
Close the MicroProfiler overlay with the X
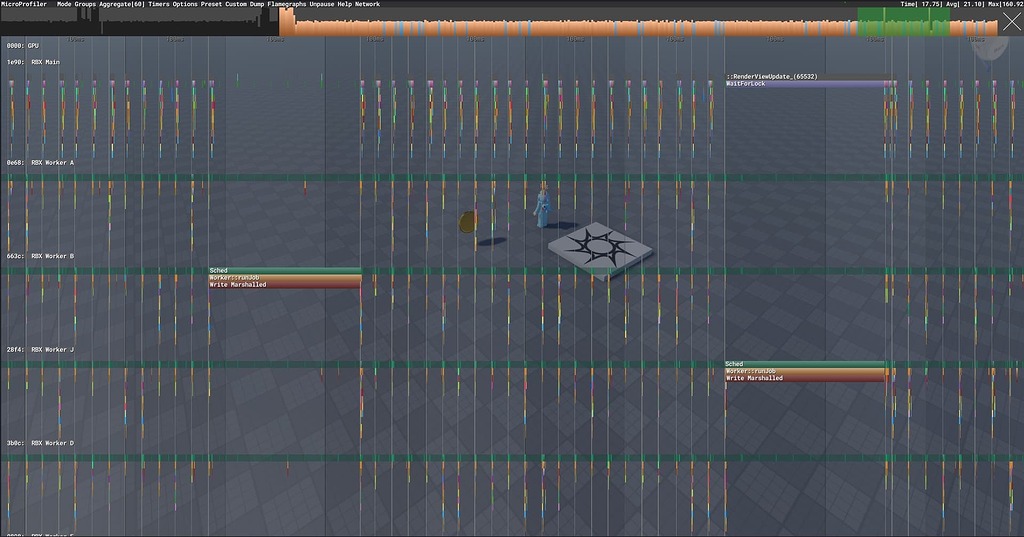1011,23
